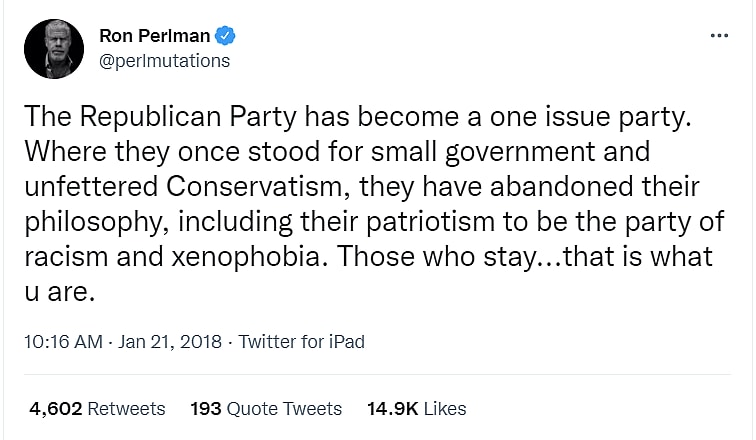
Task: View the 4,602 Retweets list
Action: pos(97,408)
